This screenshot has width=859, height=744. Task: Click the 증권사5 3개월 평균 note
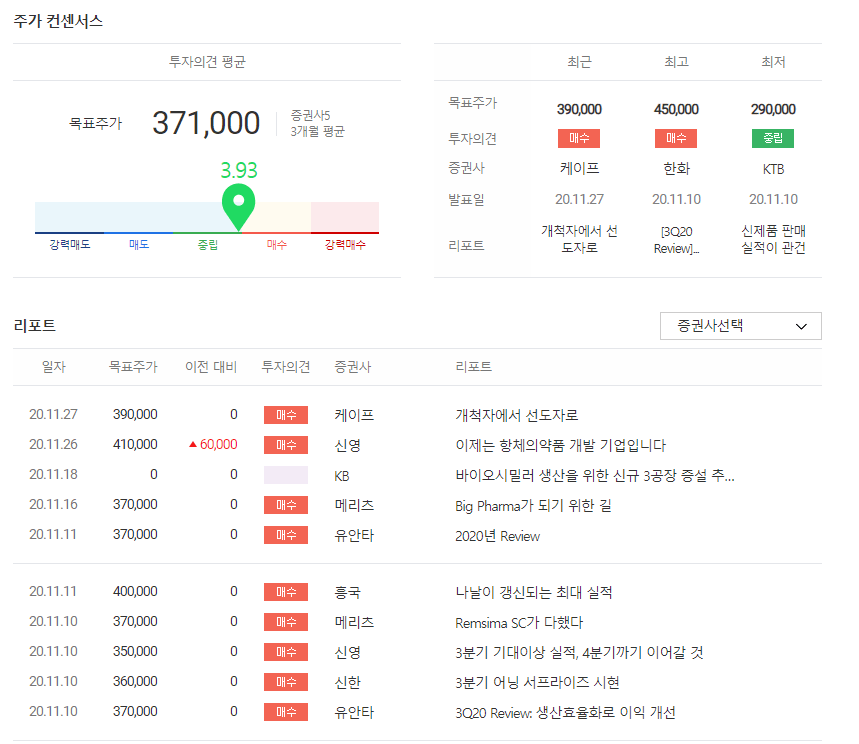click(317, 123)
